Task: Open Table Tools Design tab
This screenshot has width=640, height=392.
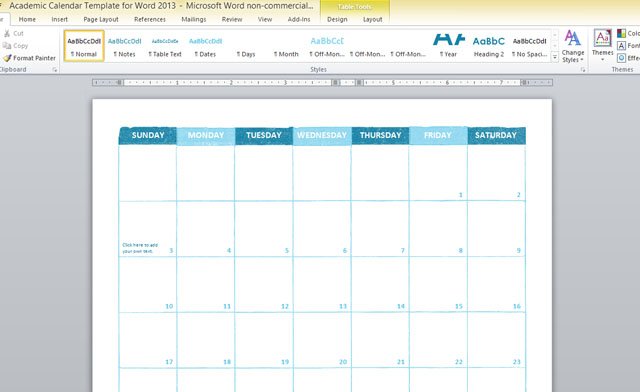Action: 337,19
